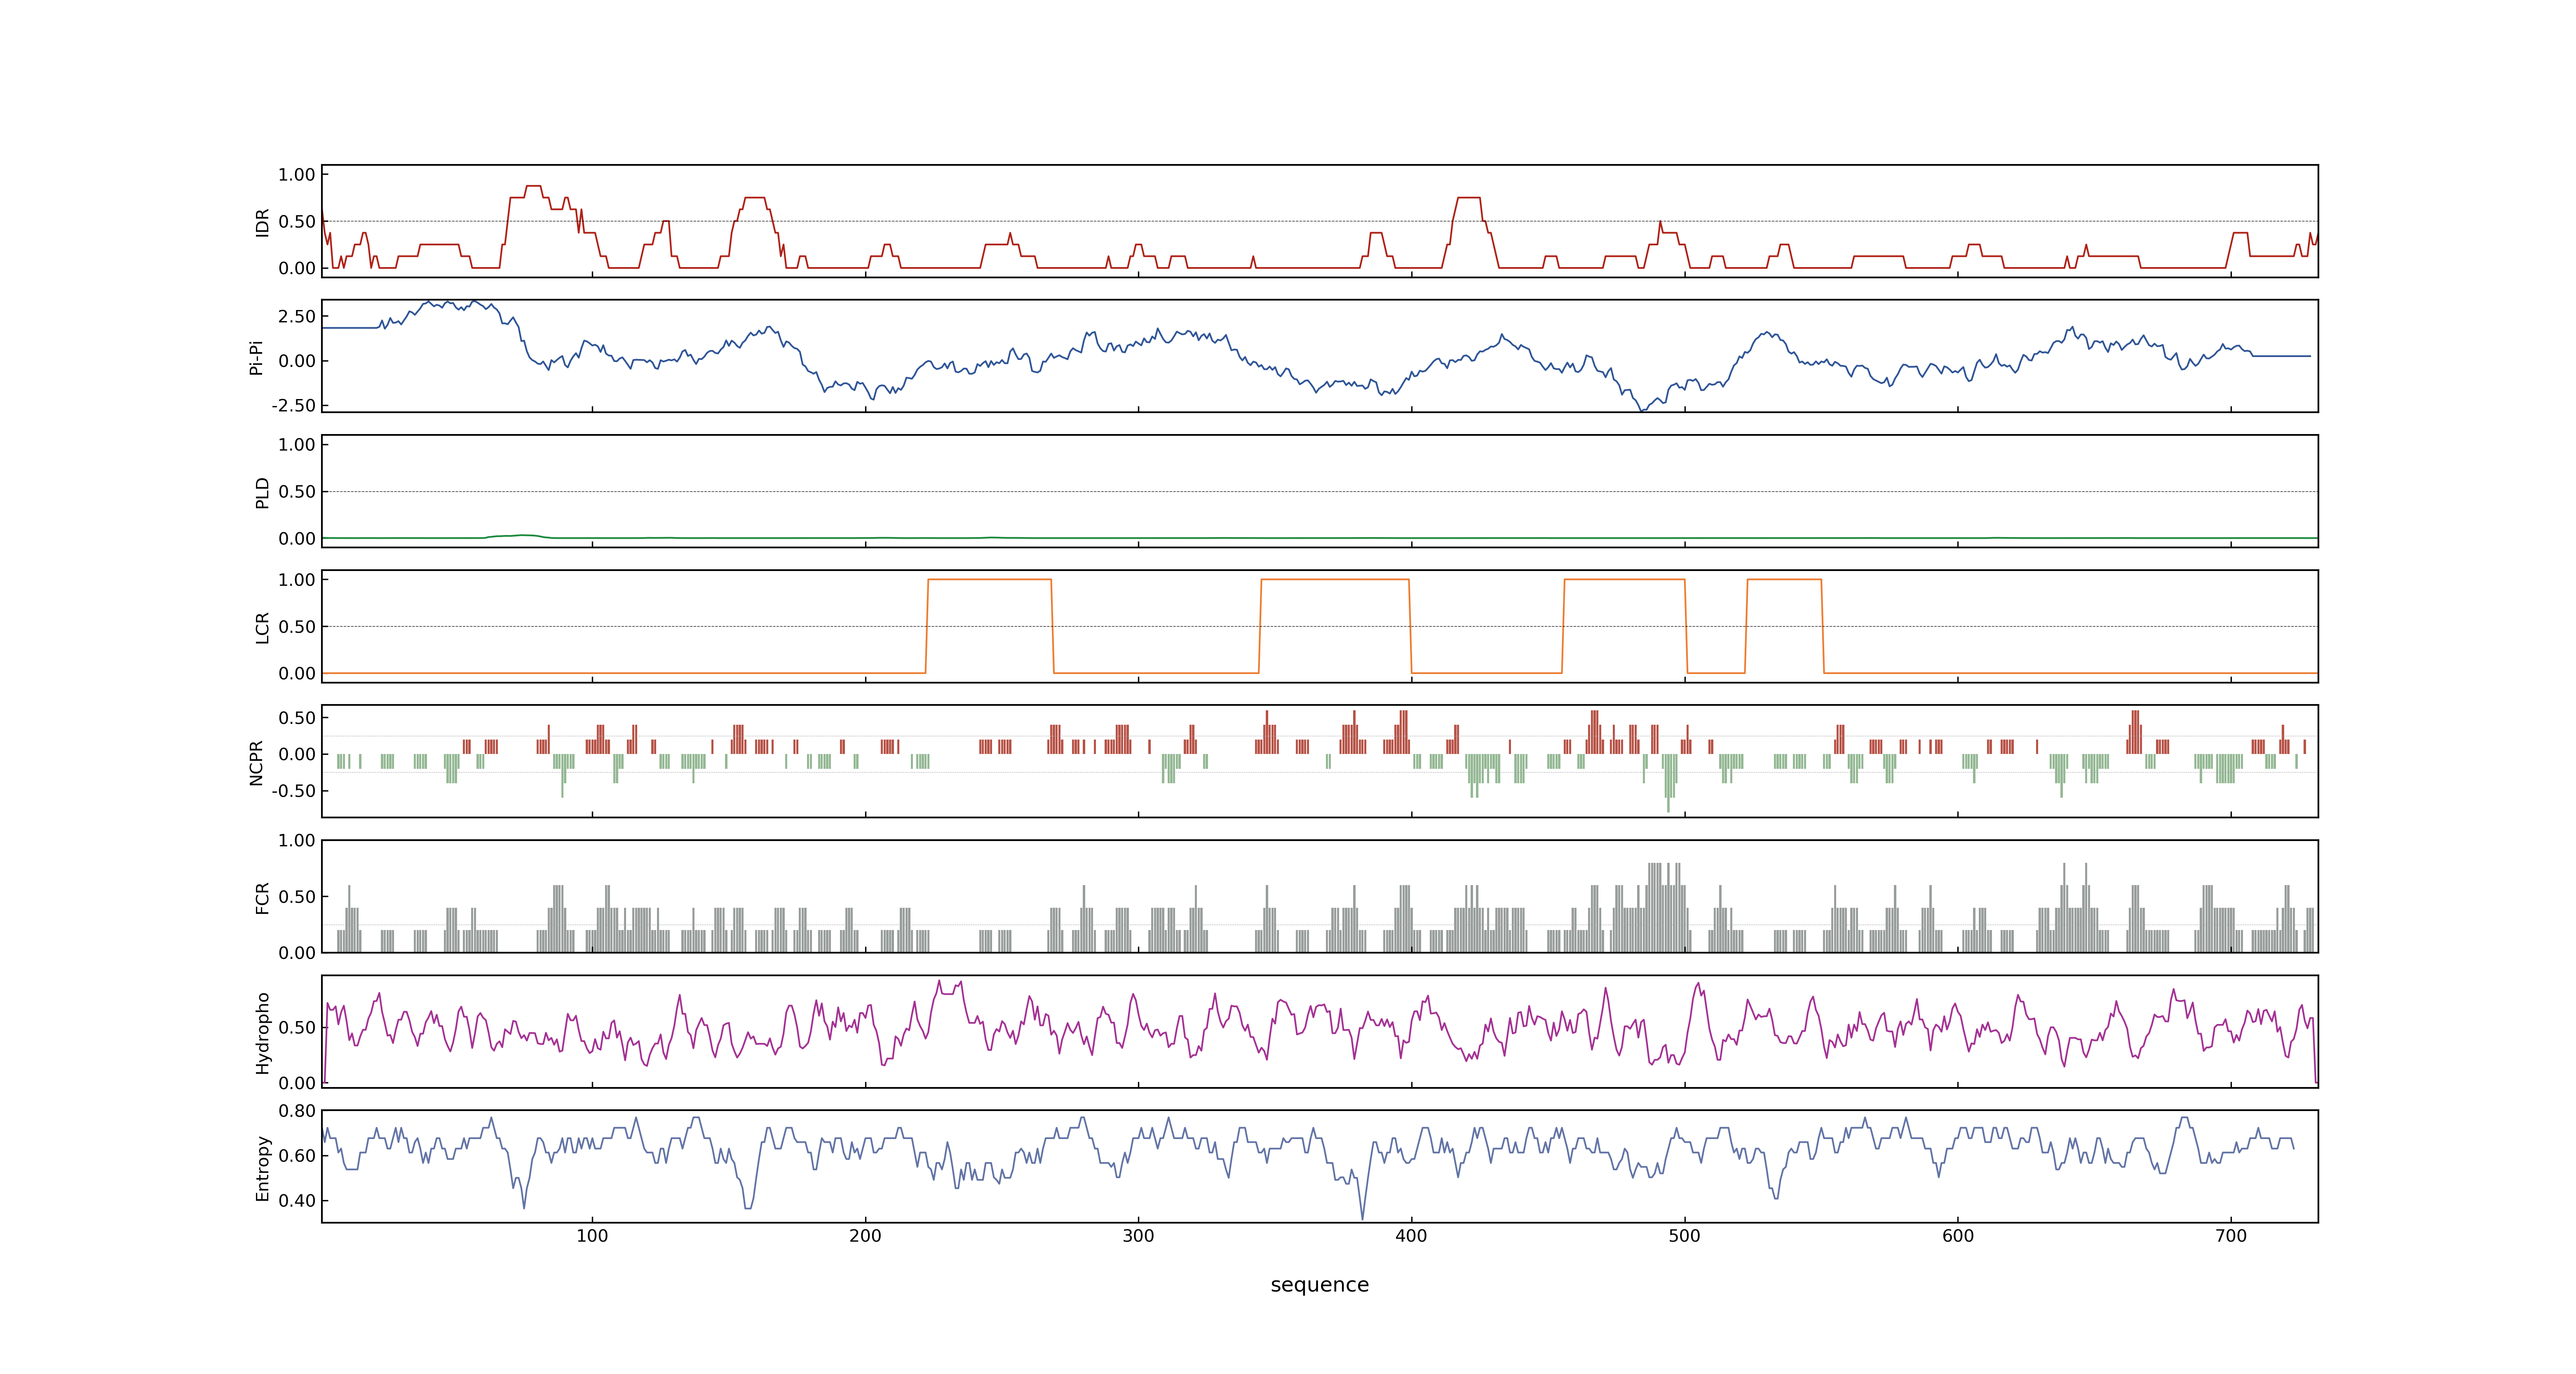Screen dimensions: 2576x1374
Task: Click x-axis tick label 100
Action: tap(592, 1236)
